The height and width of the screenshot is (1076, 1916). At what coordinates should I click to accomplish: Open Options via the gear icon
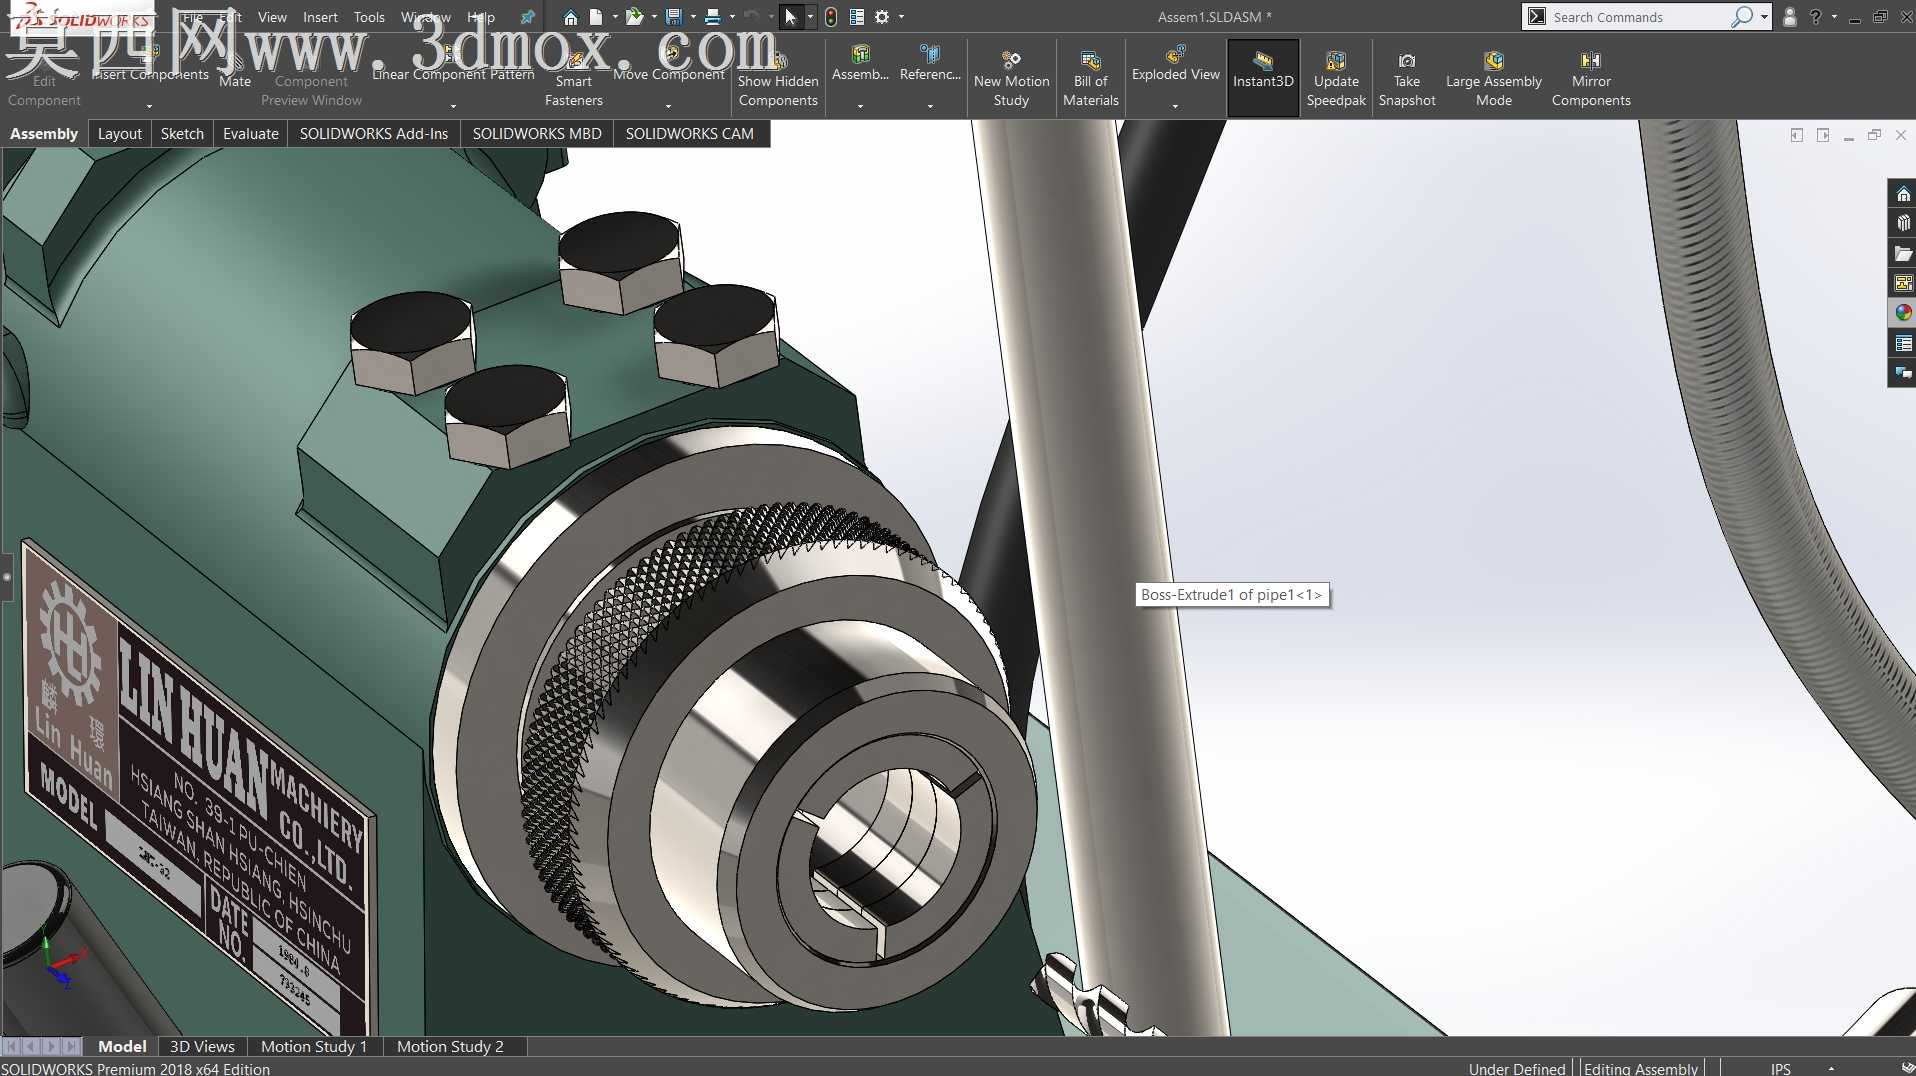click(x=882, y=17)
